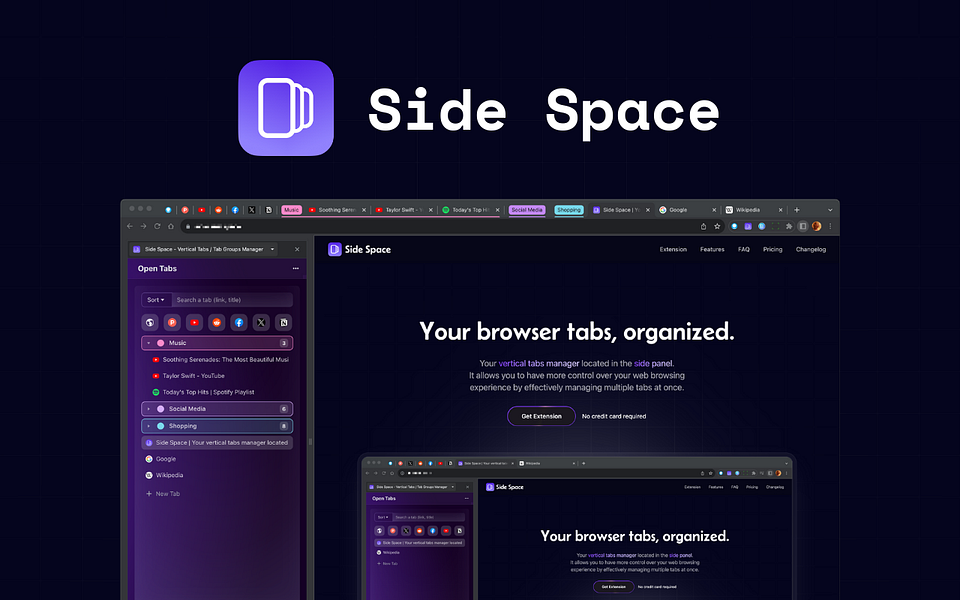Expand the Social Media tab group
The image size is (960, 600).
147,409
